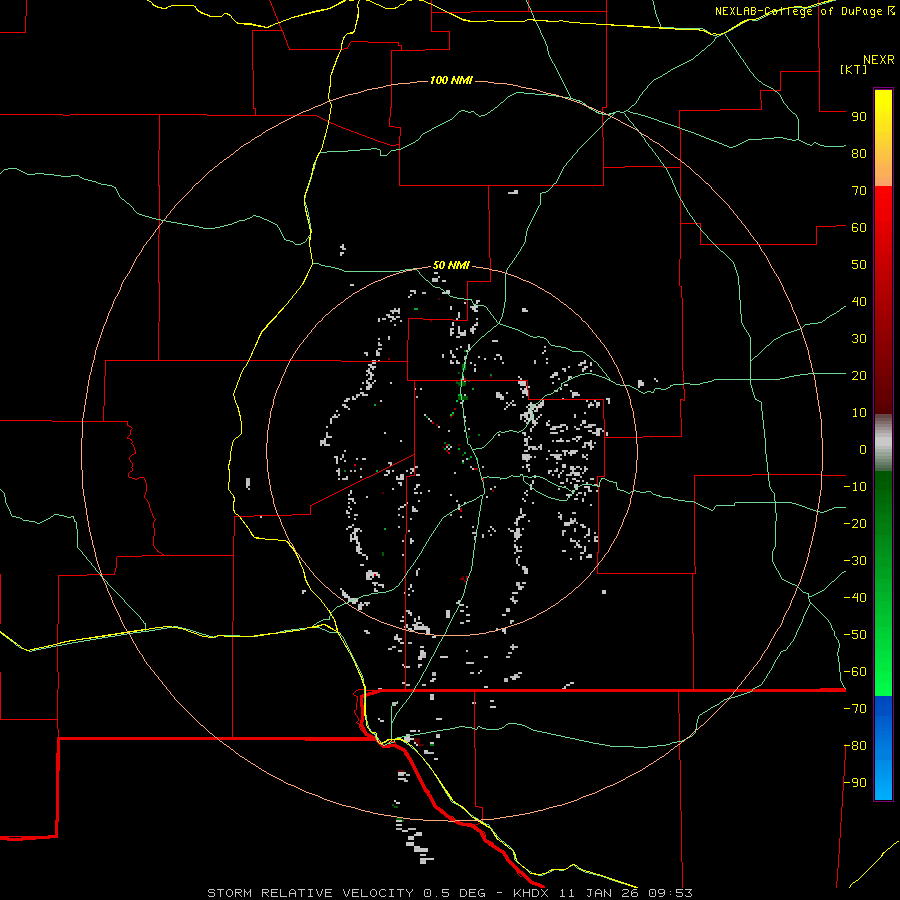Click the "50 NMI" range ring label
900x900 pixels.
pyautogui.click(x=451, y=265)
